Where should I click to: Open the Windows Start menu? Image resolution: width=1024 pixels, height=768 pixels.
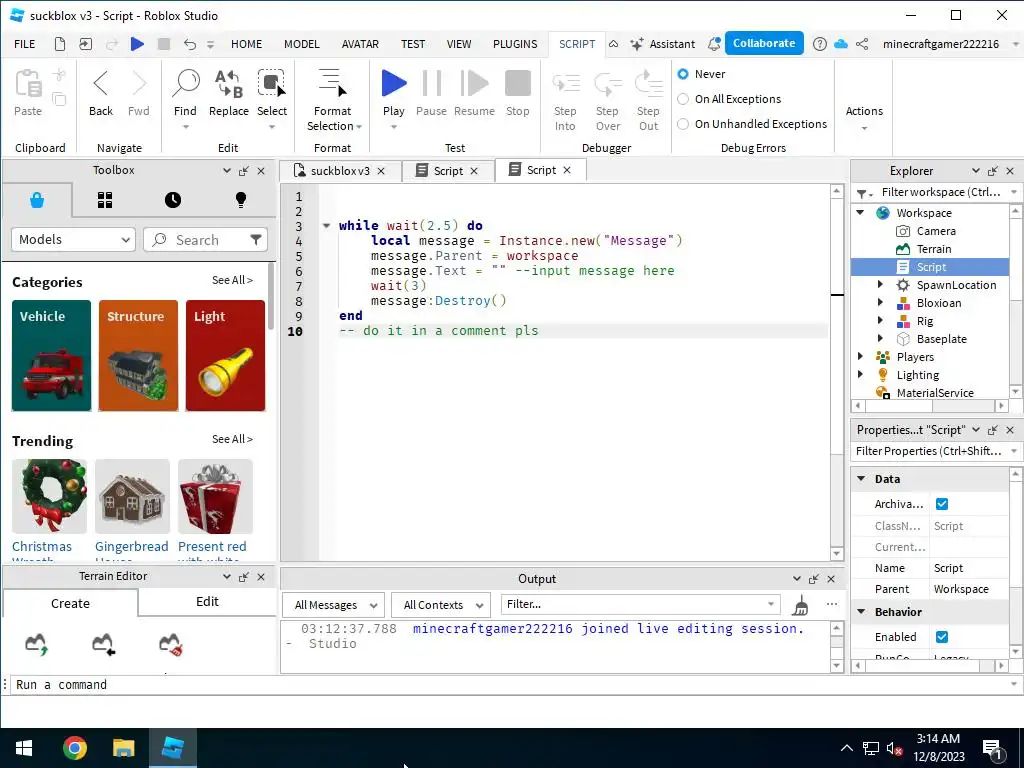pyautogui.click(x=24, y=748)
